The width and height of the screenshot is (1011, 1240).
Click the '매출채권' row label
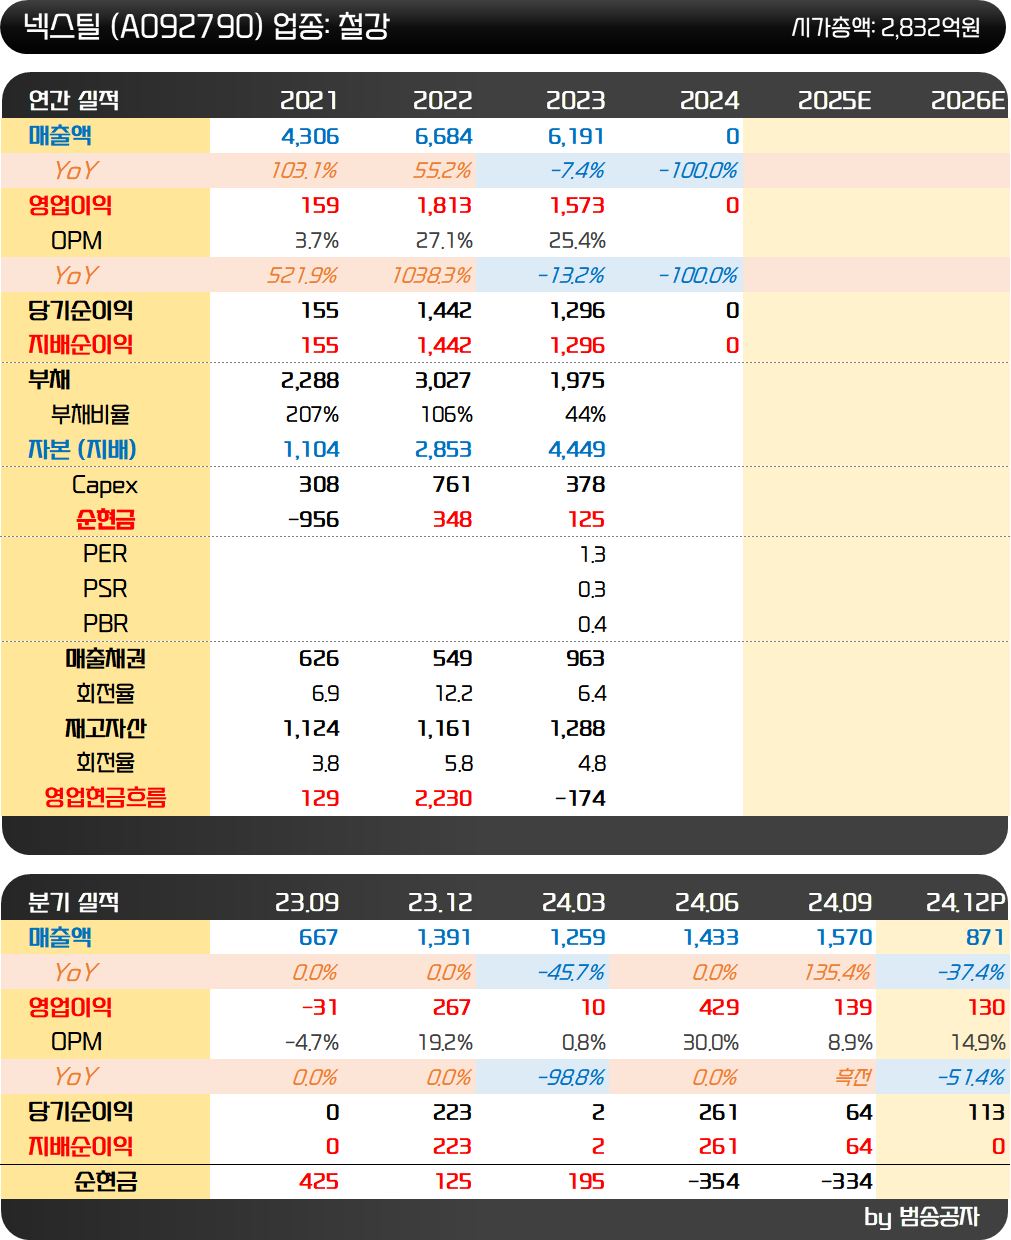point(106,659)
